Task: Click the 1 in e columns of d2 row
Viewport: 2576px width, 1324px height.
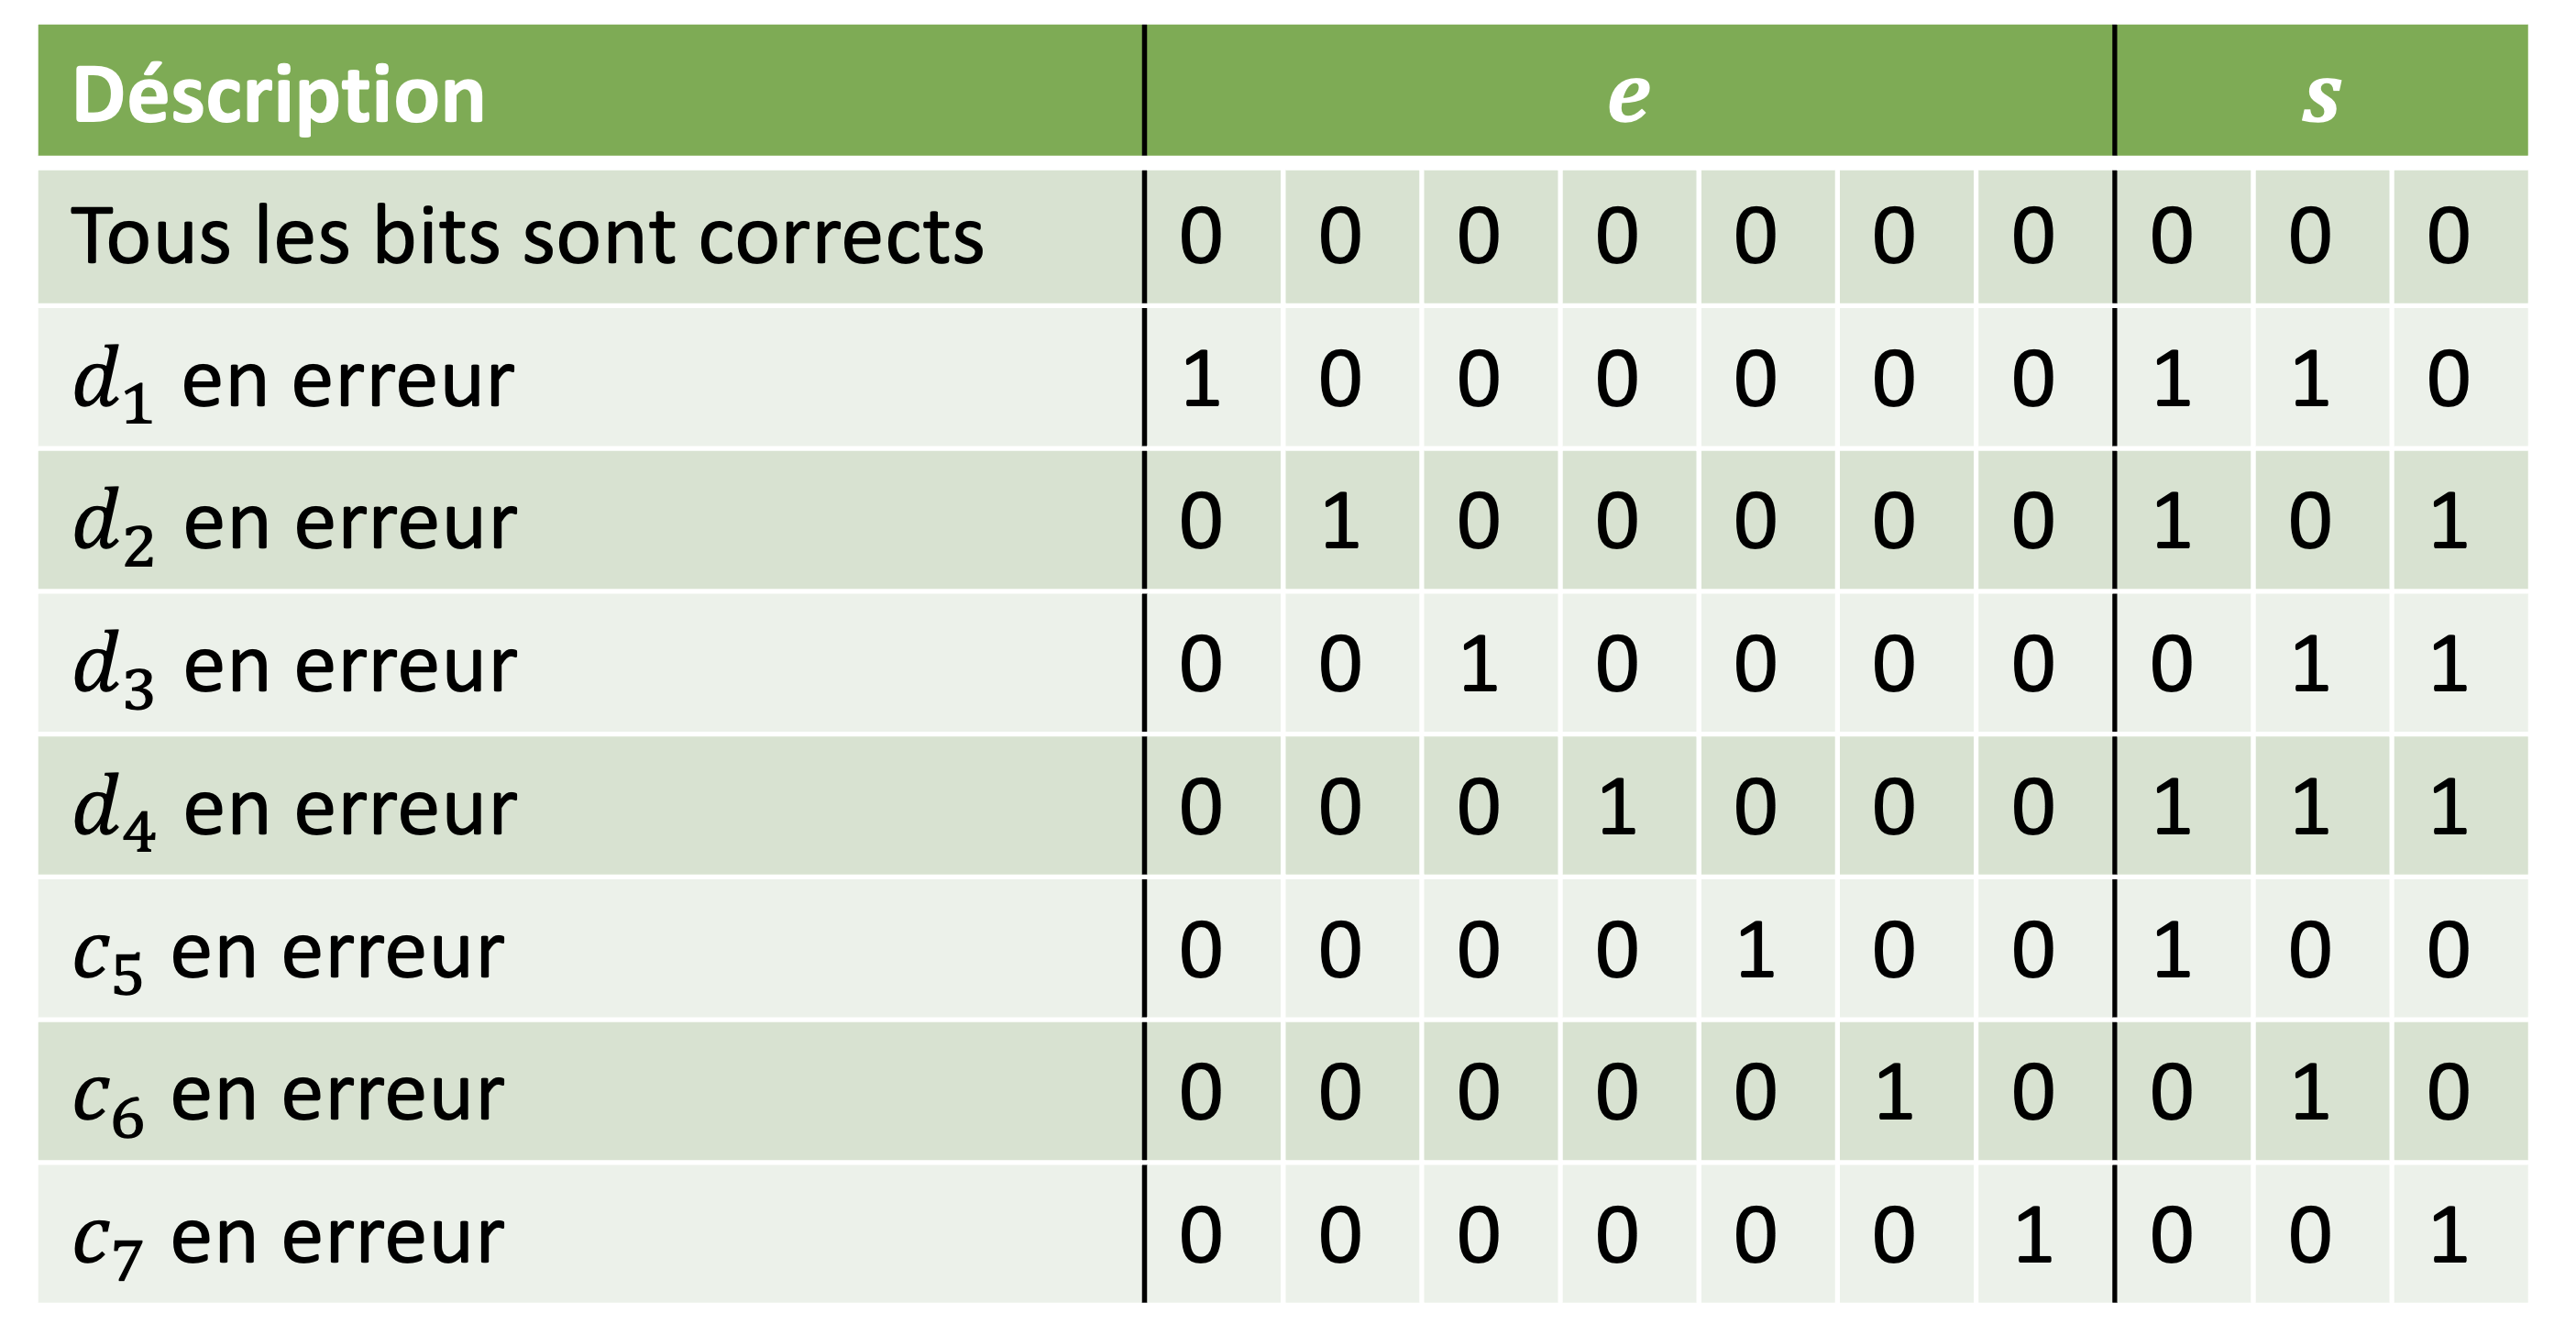Action: point(1340,522)
